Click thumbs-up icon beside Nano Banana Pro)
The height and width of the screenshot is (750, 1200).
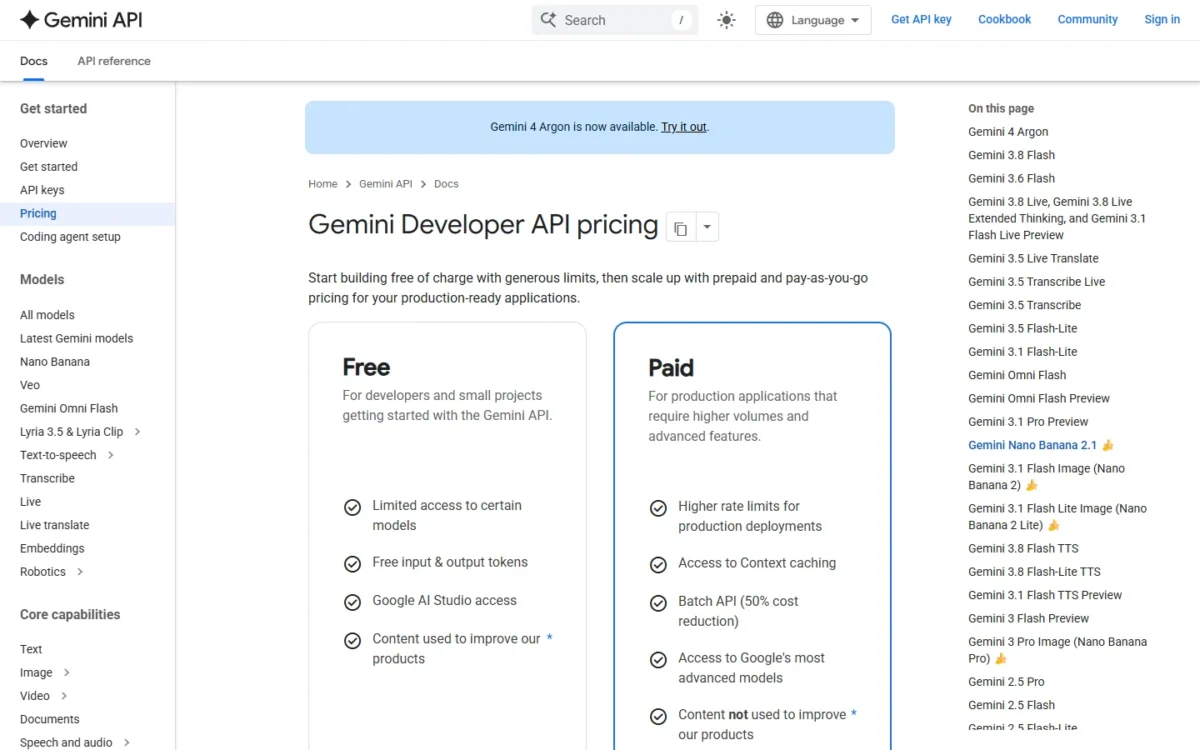click(1000, 659)
